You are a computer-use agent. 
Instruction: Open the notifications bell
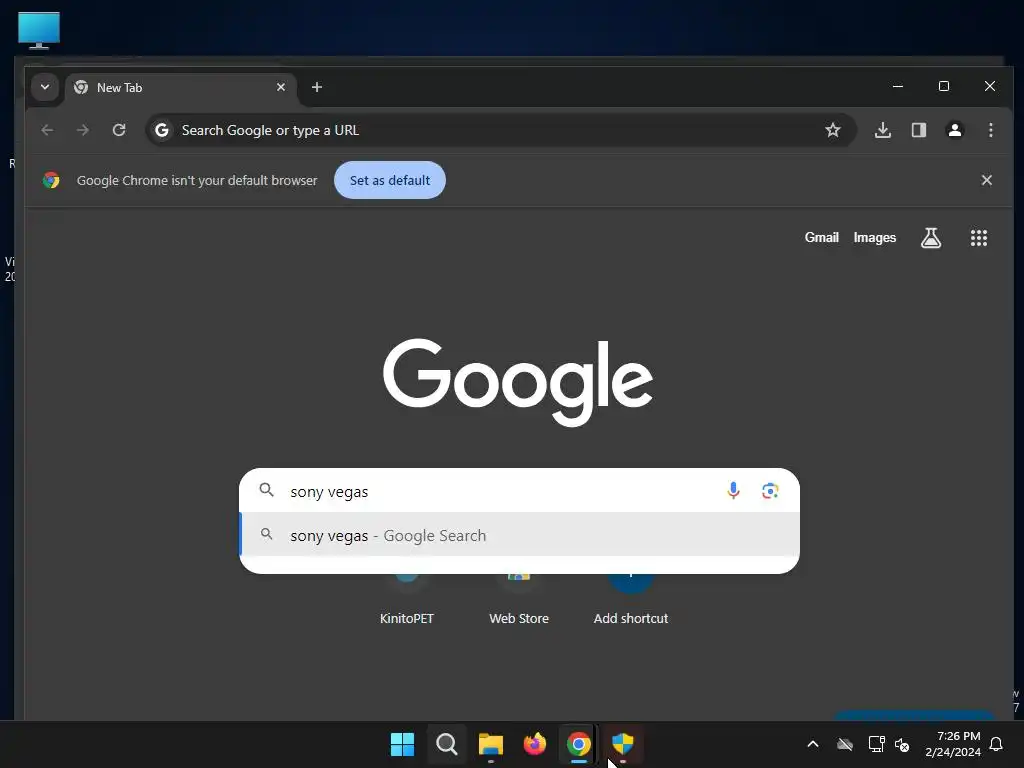coord(997,744)
